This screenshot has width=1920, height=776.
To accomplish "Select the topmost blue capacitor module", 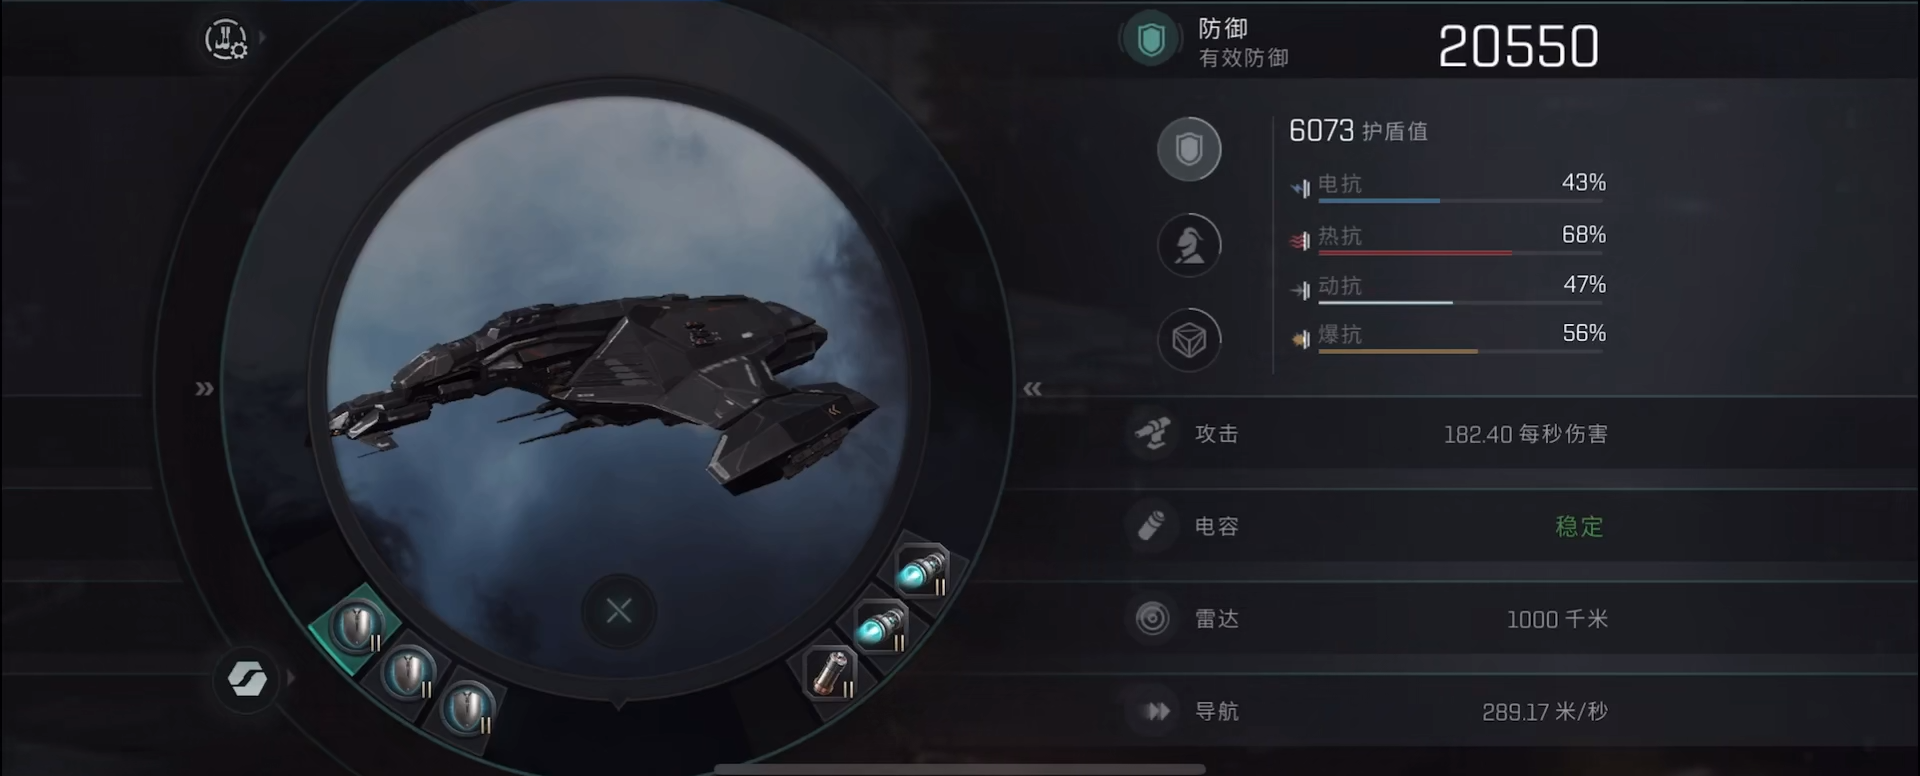I will [x=921, y=571].
